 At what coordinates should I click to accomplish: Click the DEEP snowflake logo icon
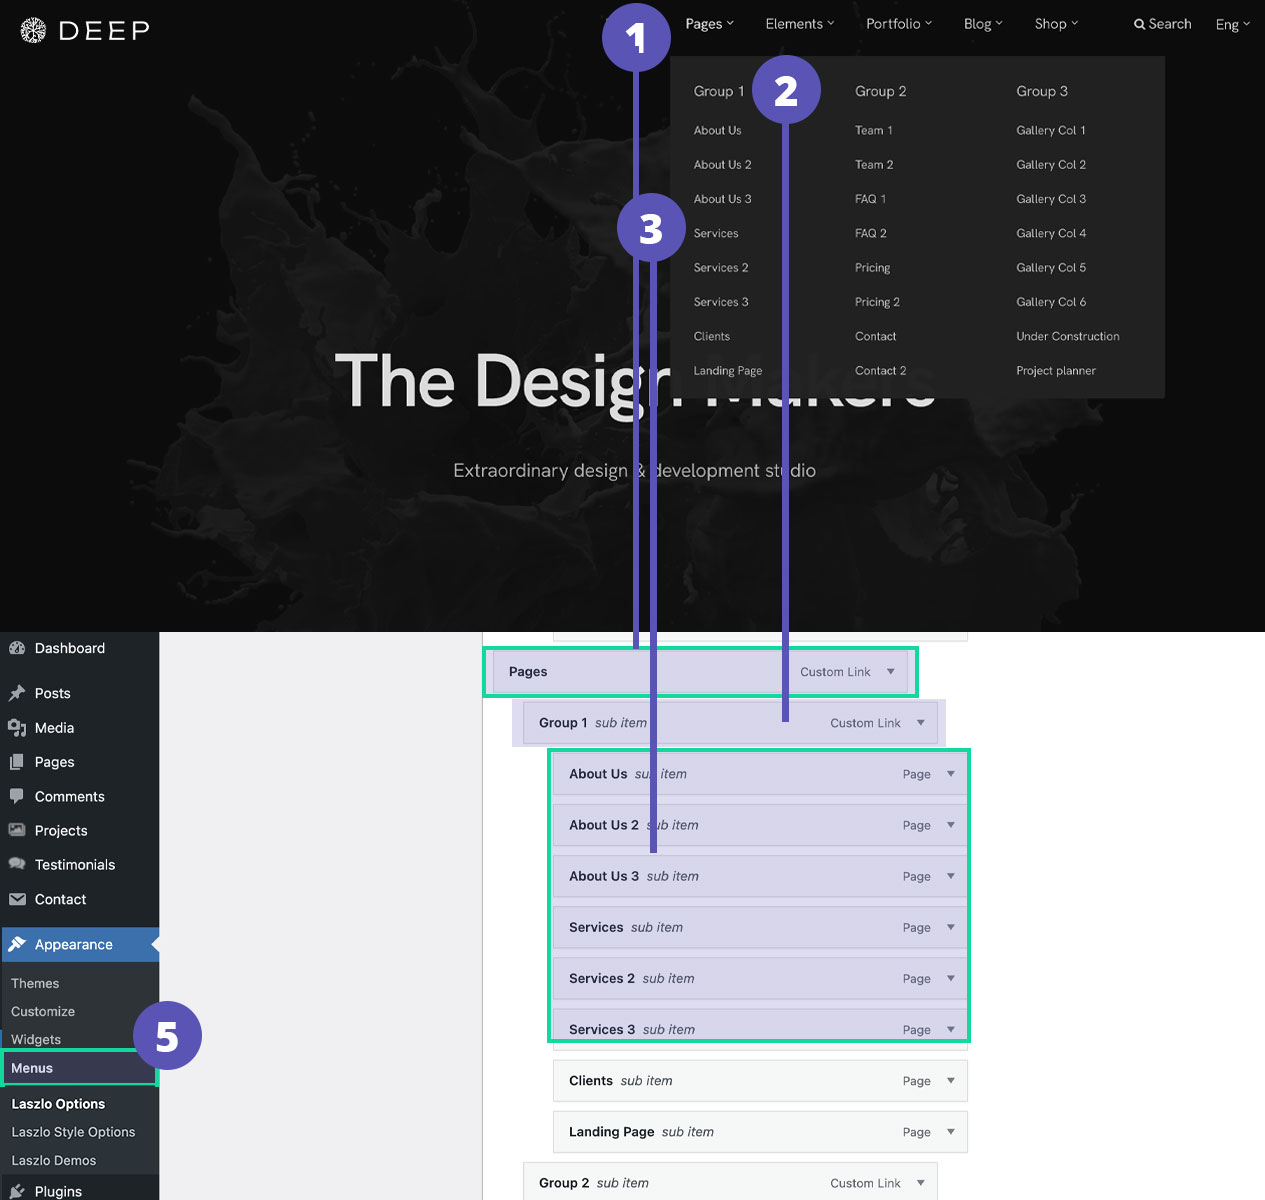tap(33, 31)
